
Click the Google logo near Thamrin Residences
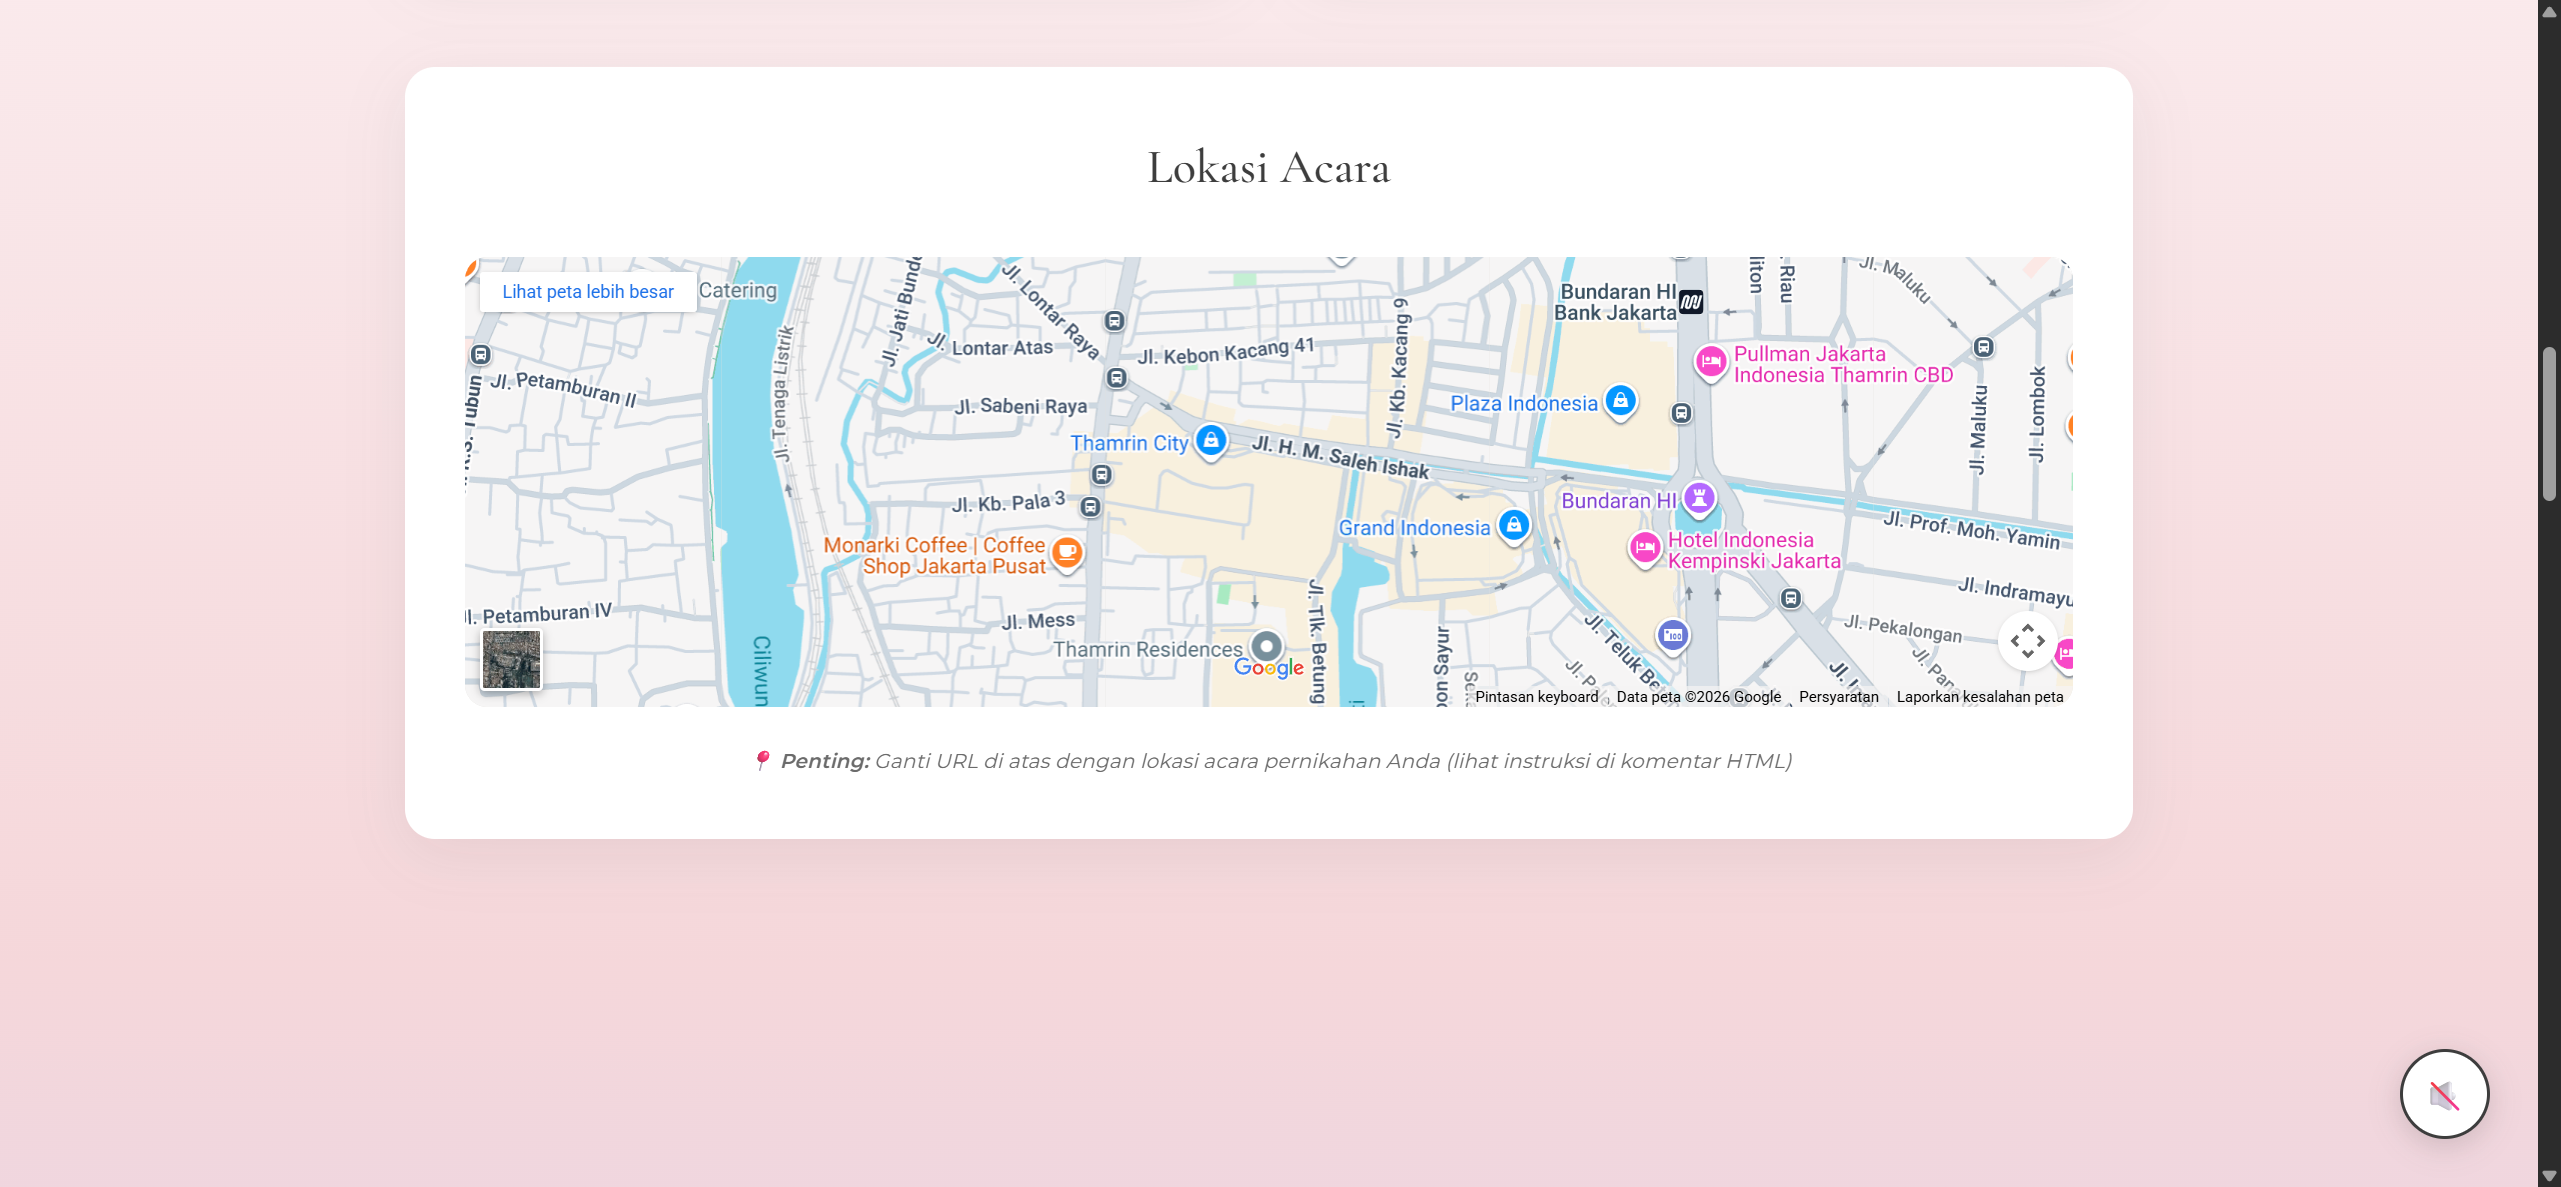tap(1268, 667)
